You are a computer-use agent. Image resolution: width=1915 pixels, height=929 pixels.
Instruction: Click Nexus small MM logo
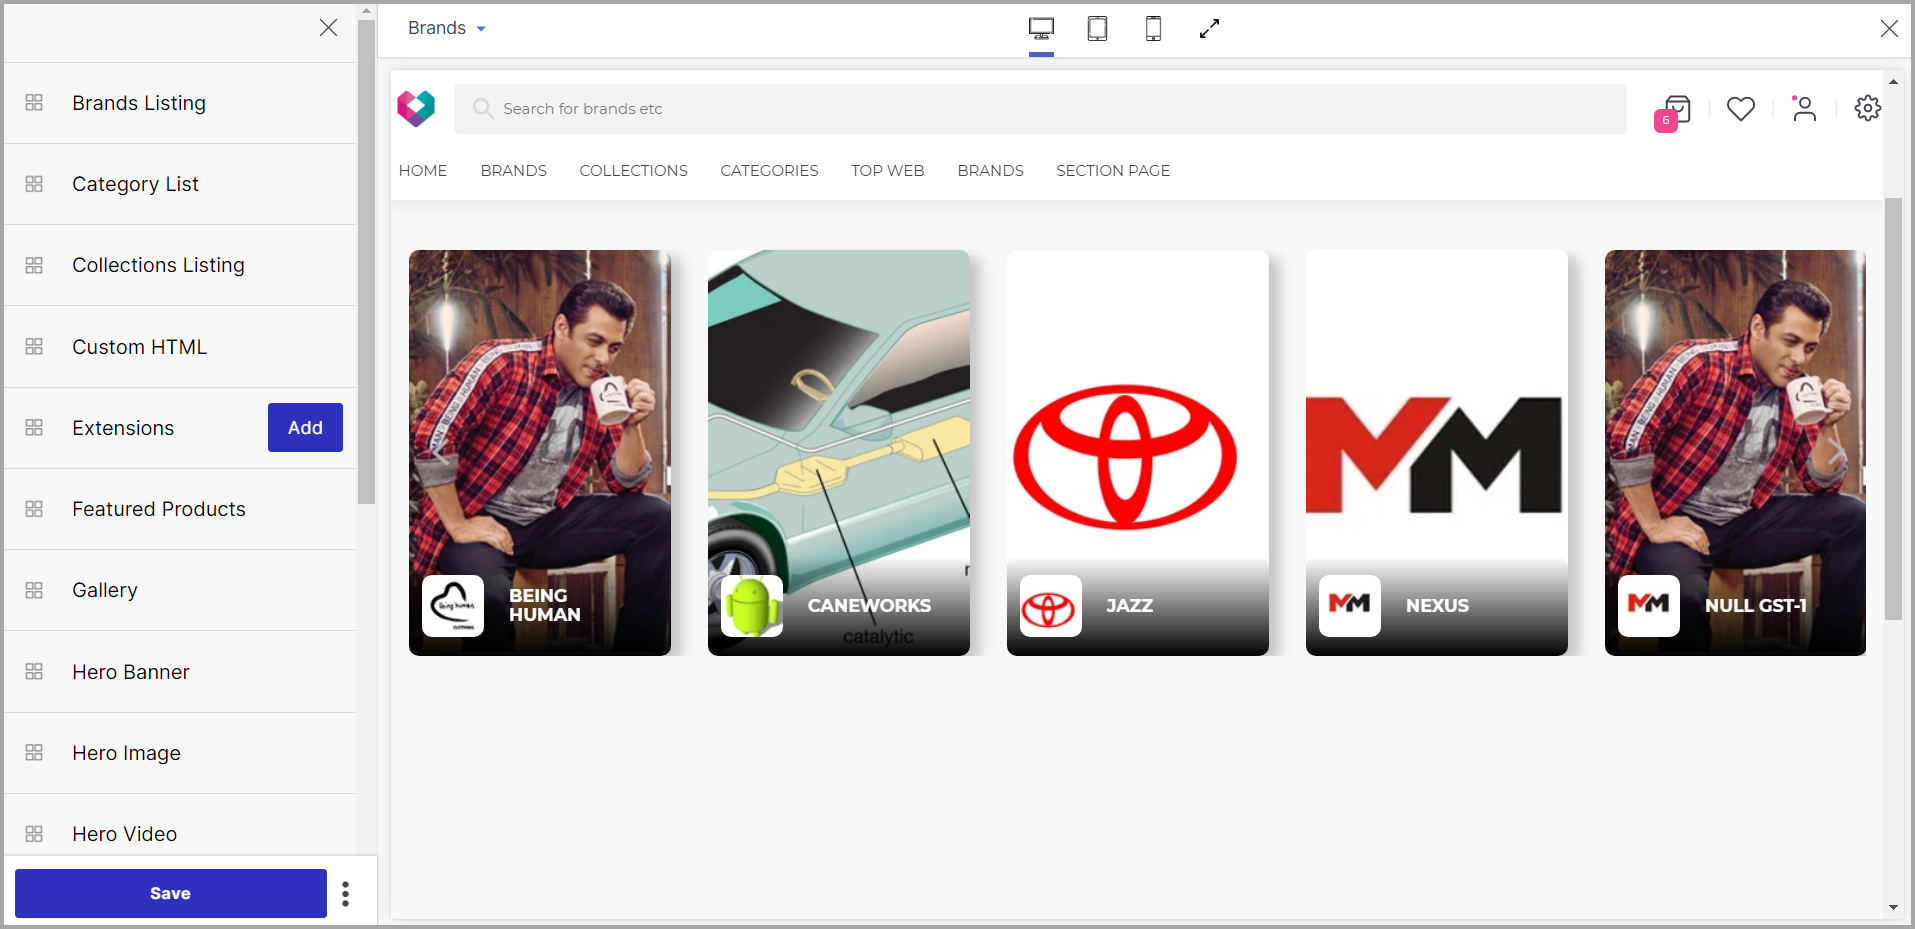click(1350, 606)
